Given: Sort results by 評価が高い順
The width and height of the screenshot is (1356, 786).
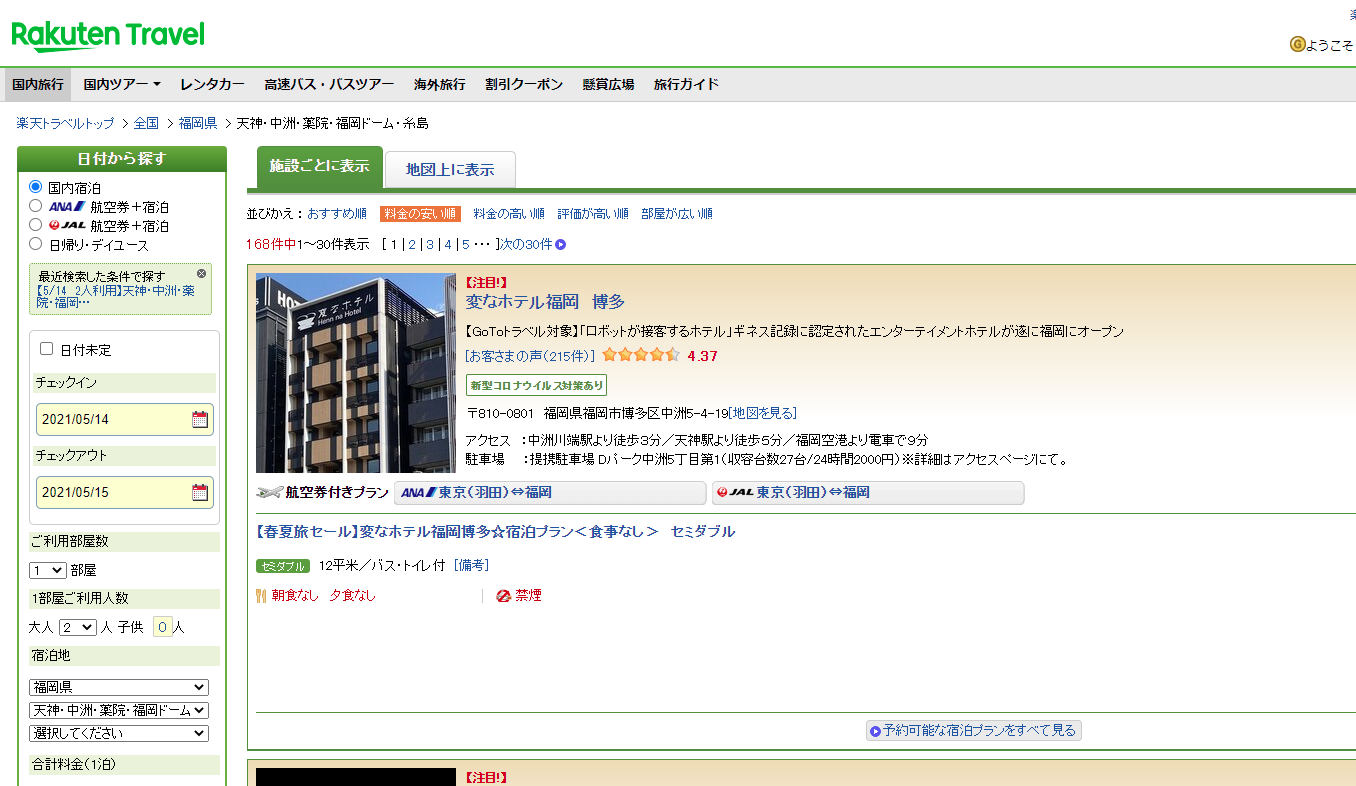Looking at the screenshot, I should pos(593,214).
